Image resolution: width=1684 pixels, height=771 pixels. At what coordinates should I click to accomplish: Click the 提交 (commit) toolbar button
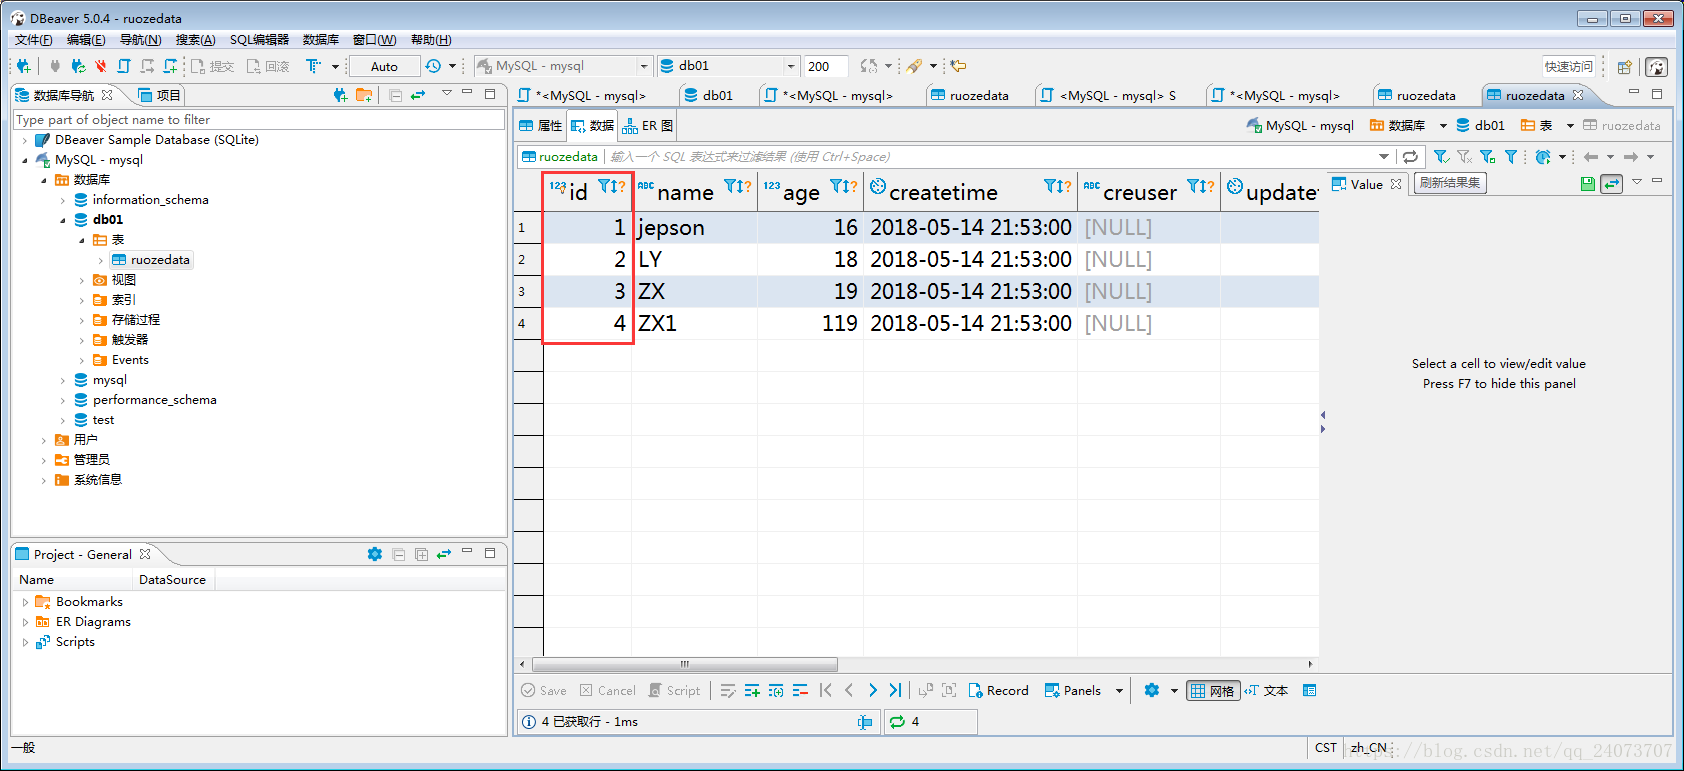click(x=213, y=66)
